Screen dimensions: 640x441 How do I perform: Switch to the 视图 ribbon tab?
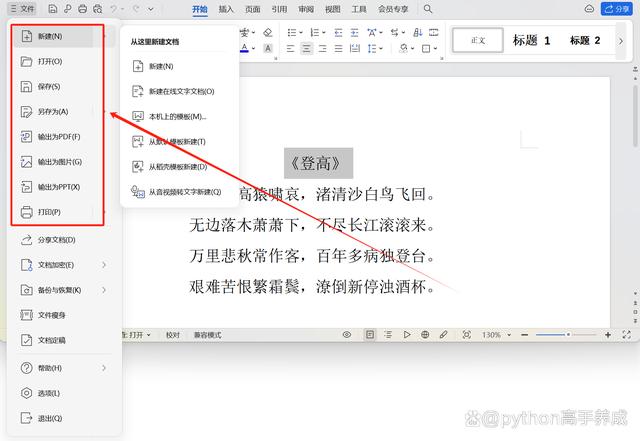point(333,9)
